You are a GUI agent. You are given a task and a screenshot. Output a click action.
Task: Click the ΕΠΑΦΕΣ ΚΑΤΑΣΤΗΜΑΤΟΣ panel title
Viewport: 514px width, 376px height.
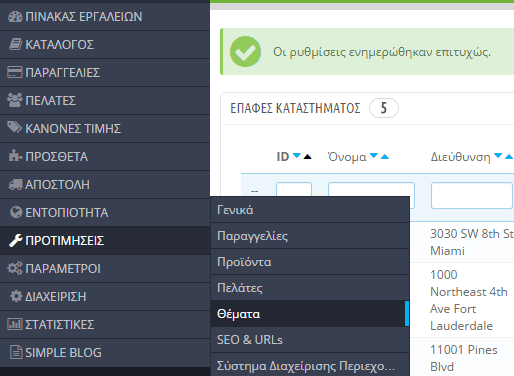pyautogui.click(x=295, y=108)
